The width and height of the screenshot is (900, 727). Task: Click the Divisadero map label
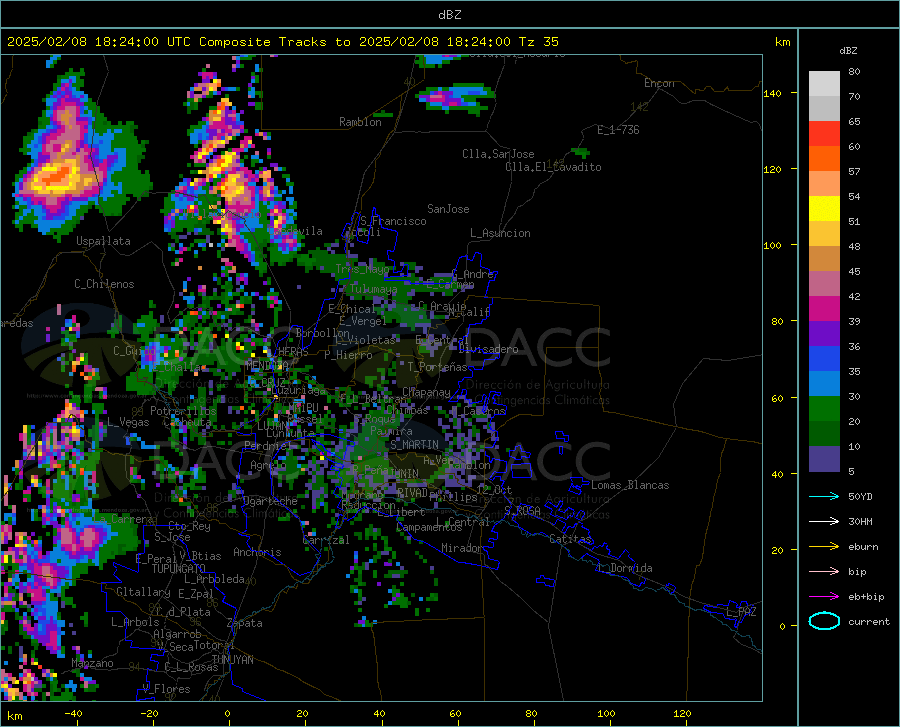click(x=488, y=349)
